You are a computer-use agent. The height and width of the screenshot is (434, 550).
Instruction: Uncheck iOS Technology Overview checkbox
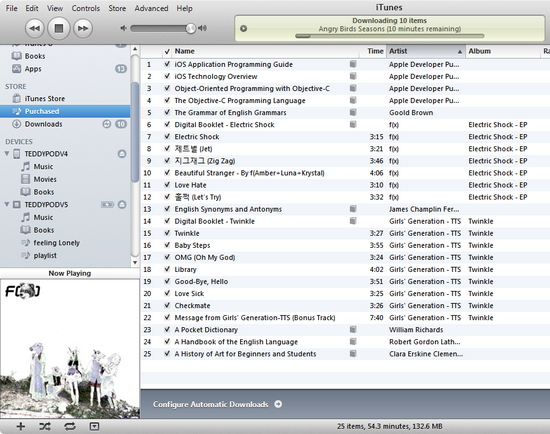pos(167,76)
